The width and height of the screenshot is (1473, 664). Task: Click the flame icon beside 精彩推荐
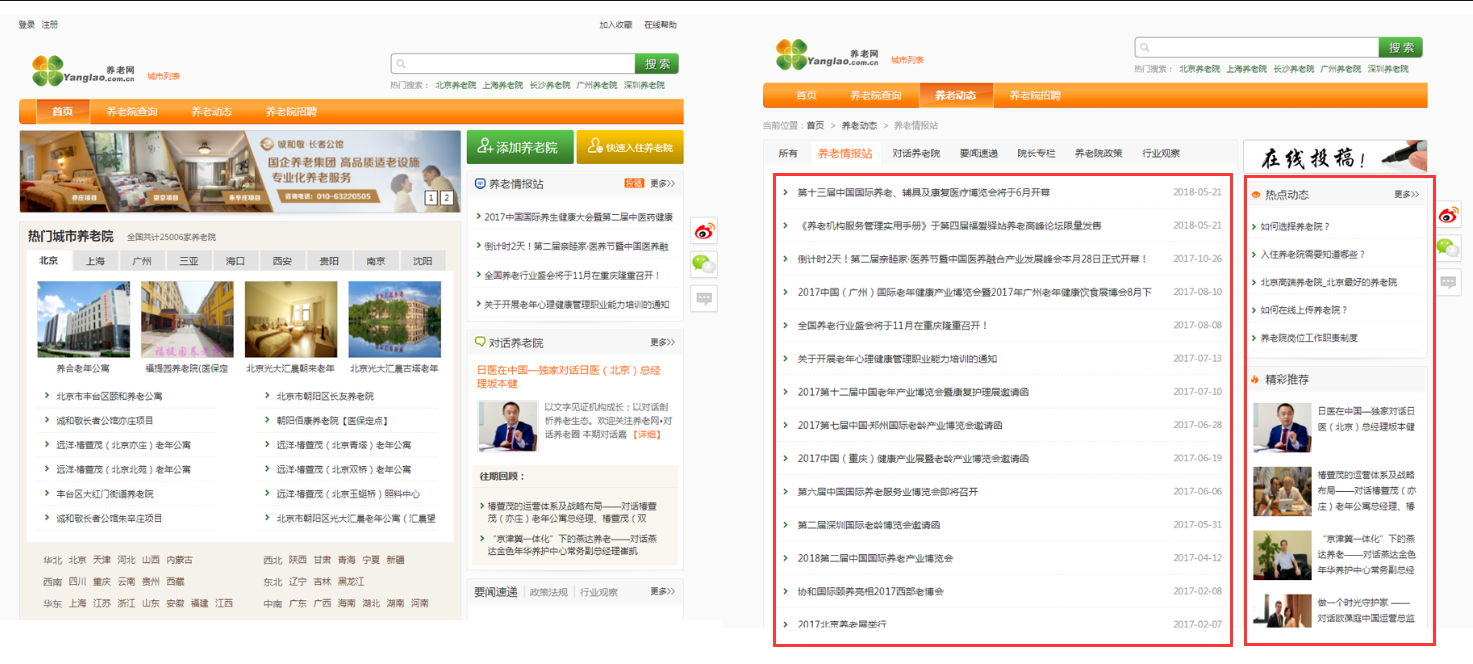click(x=1255, y=380)
